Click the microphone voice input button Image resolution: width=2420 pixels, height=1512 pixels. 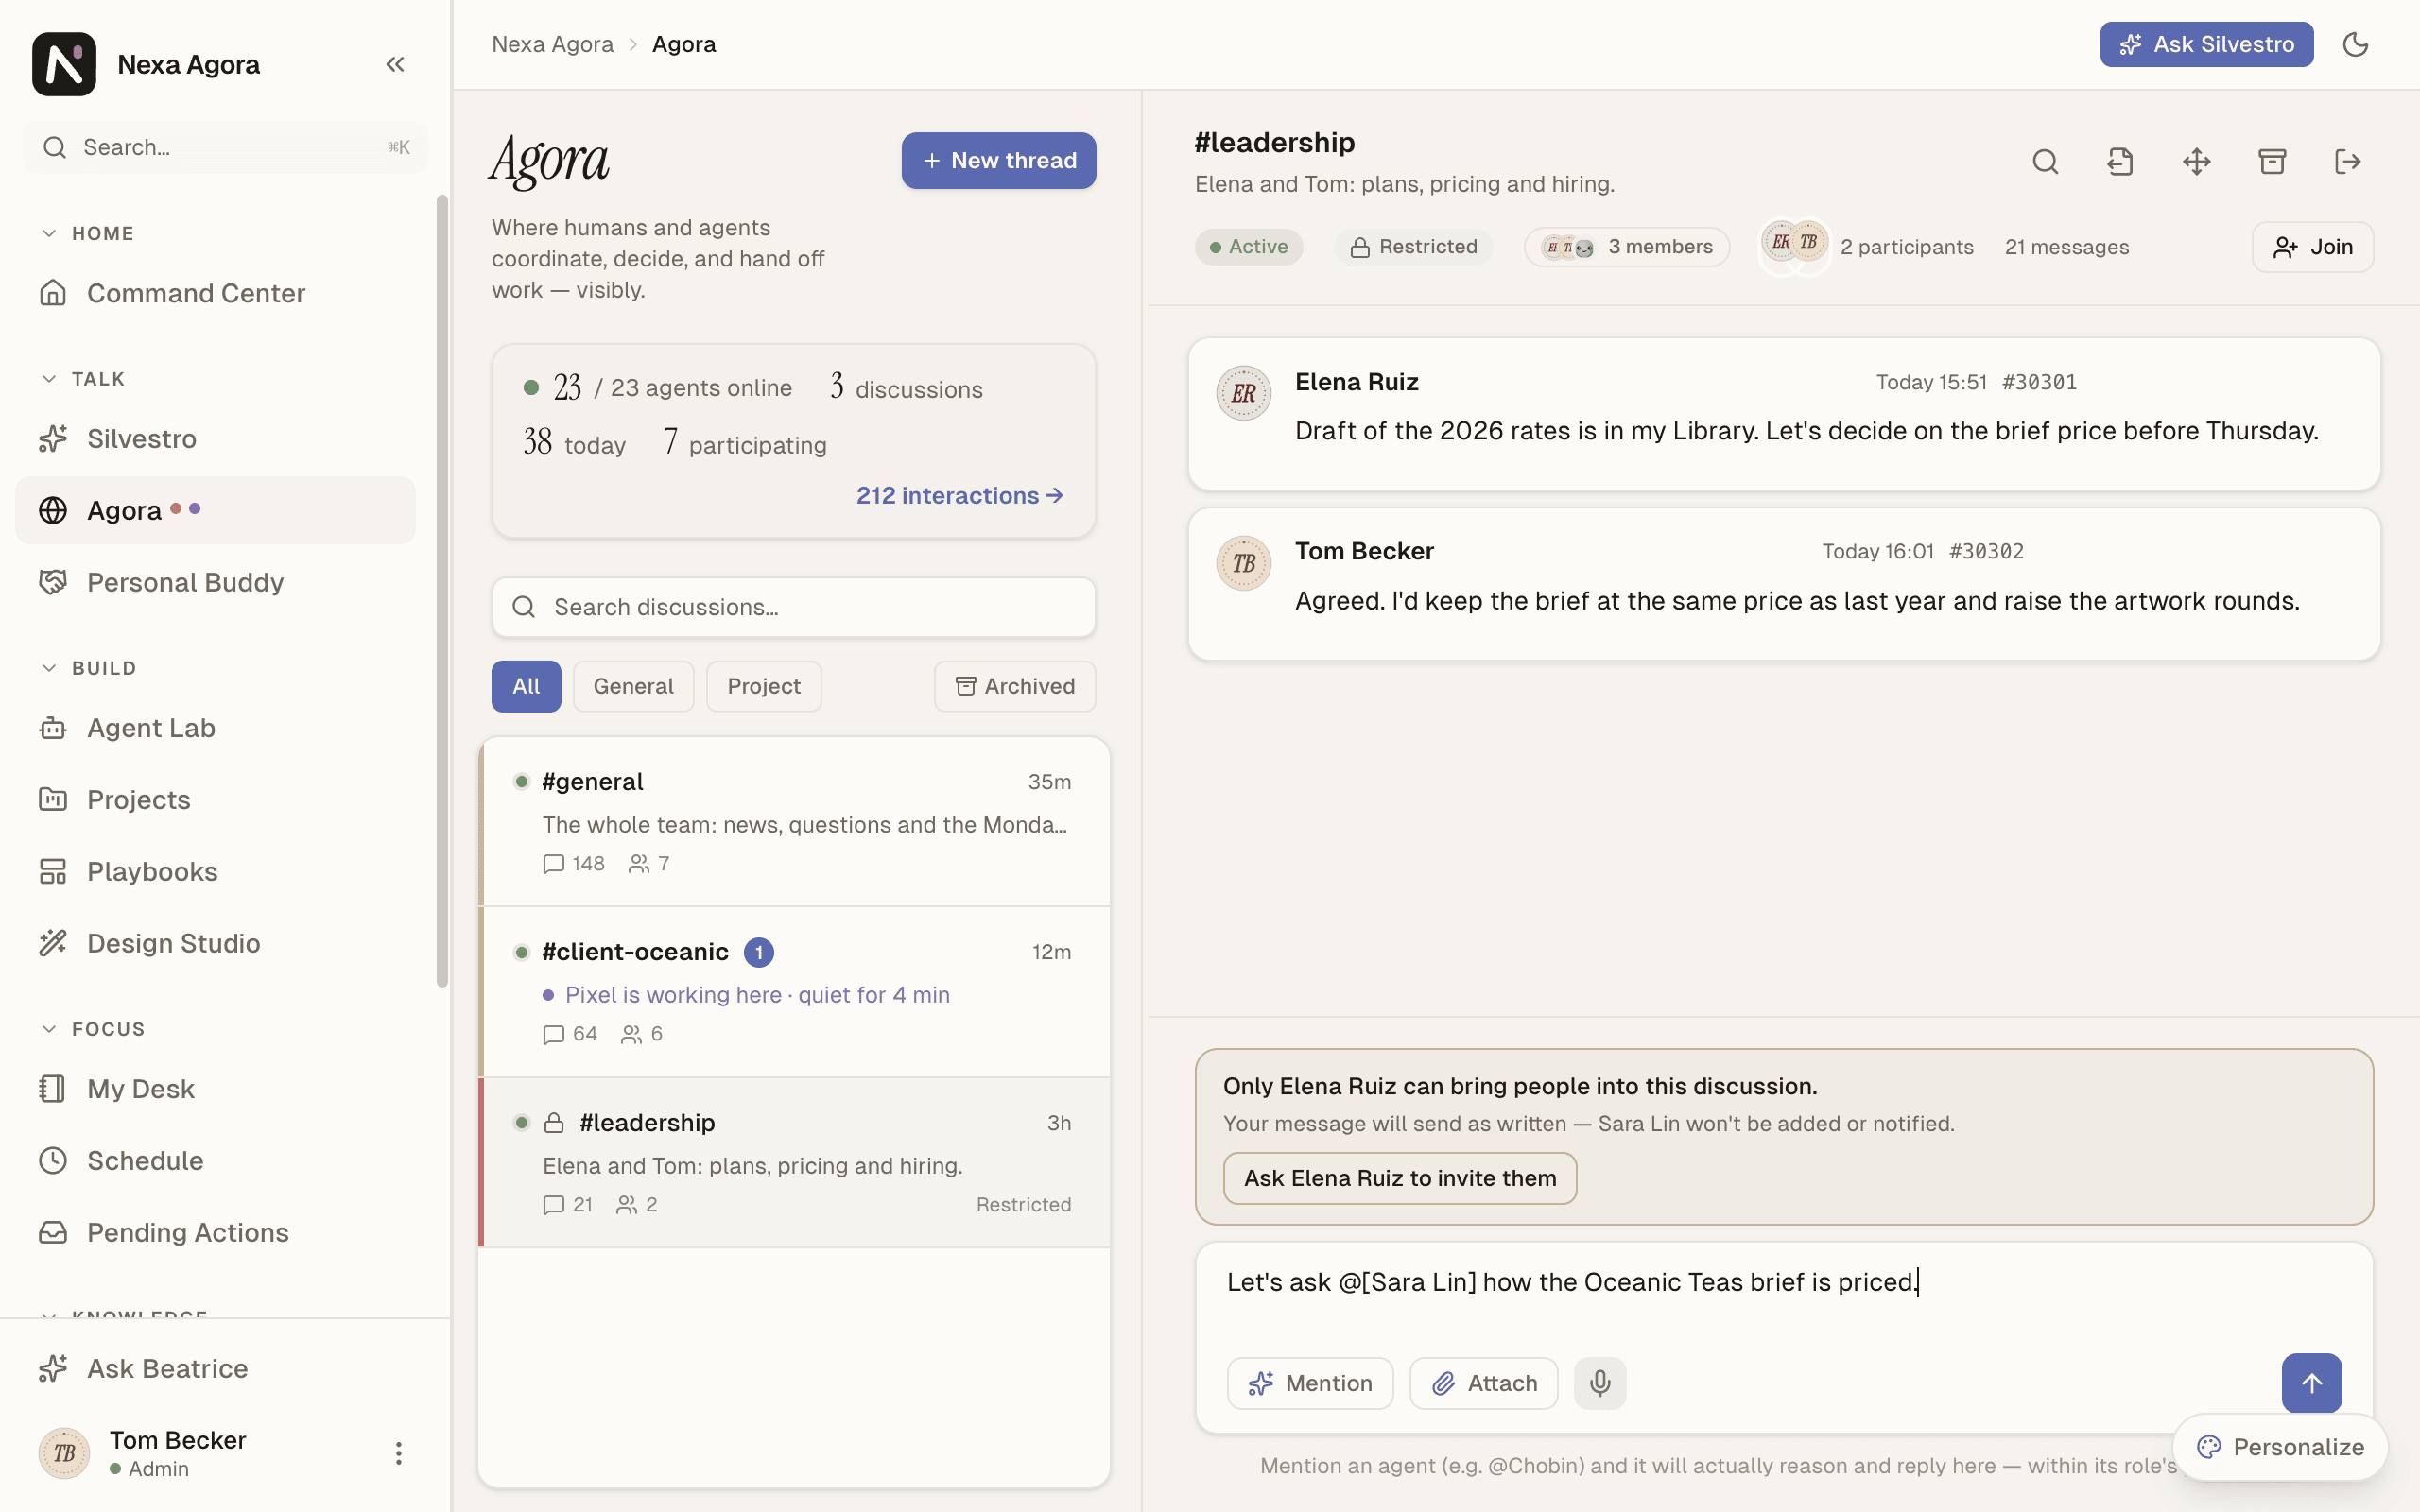click(x=1600, y=1383)
